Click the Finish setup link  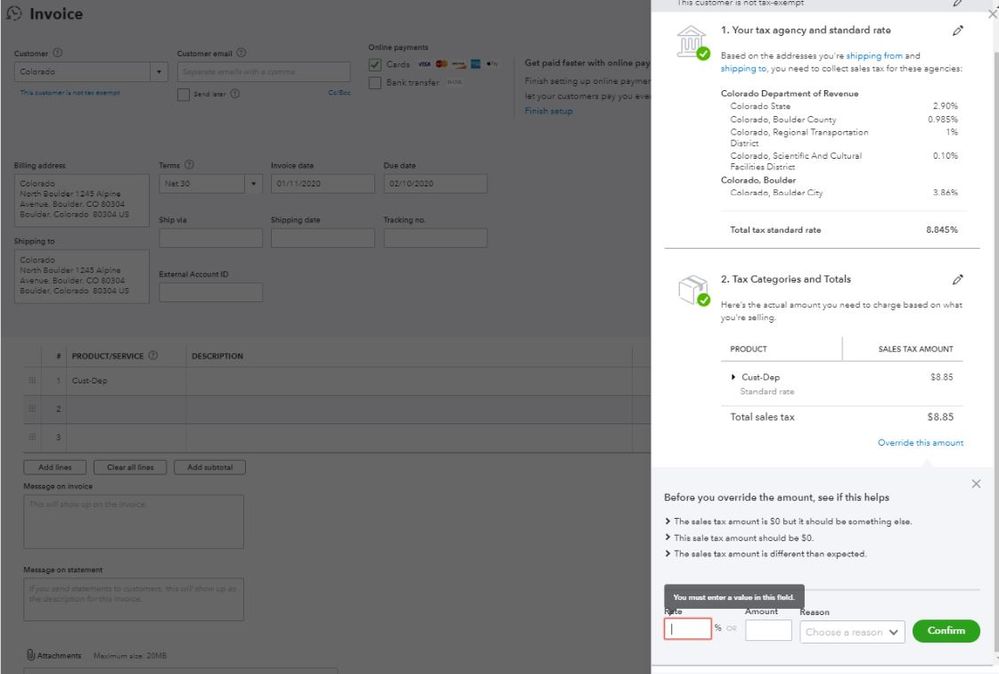pos(549,111)
